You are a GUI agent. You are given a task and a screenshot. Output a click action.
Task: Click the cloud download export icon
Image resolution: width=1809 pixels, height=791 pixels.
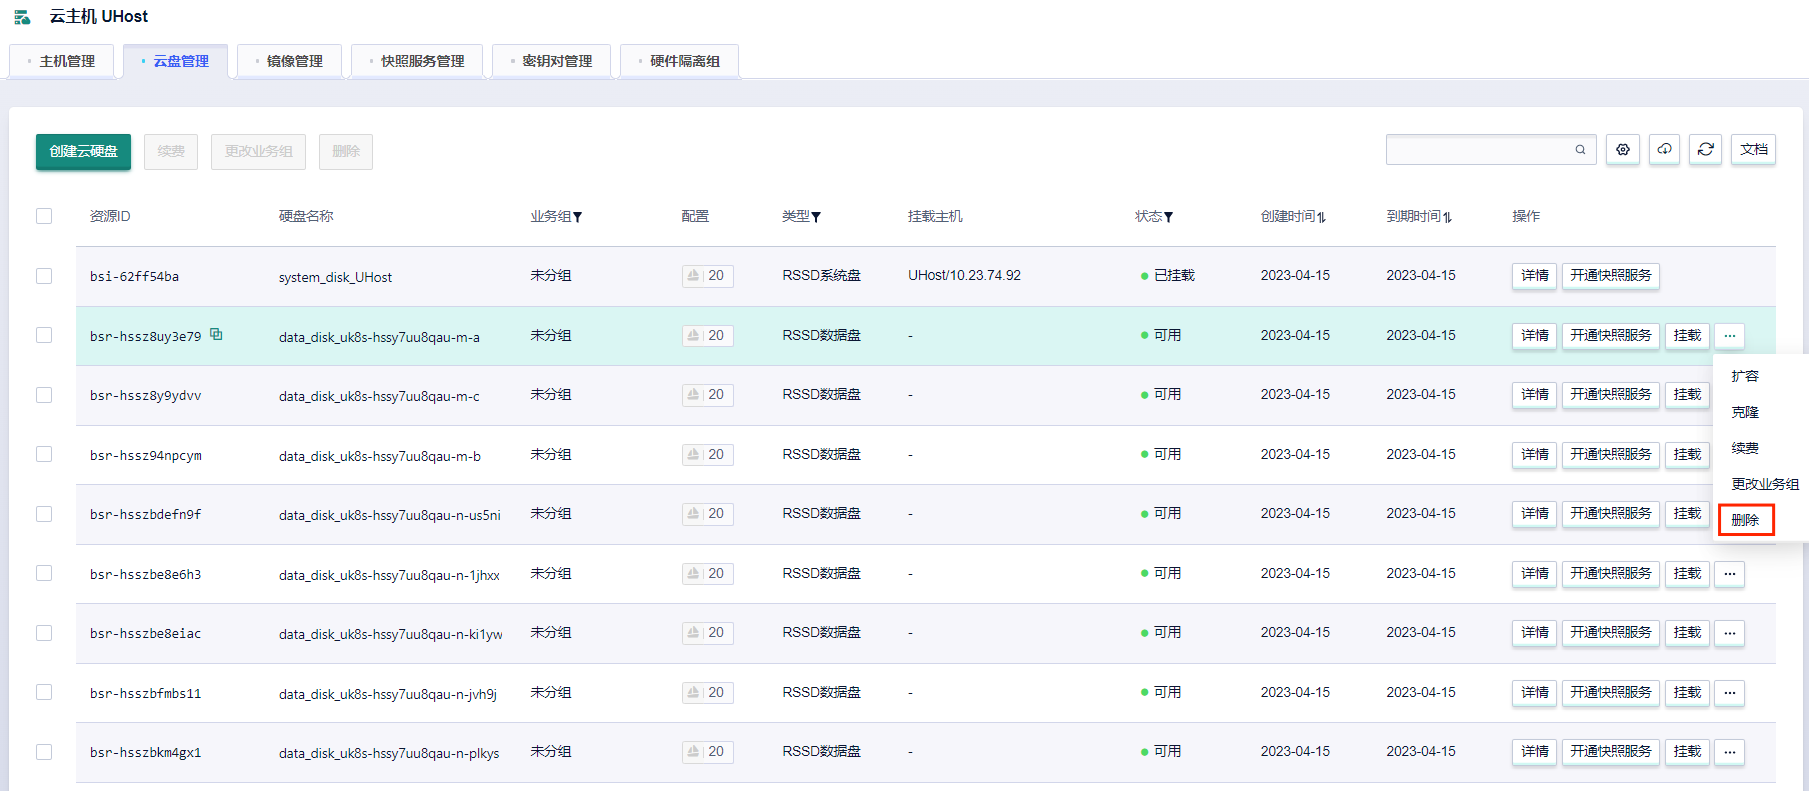pos(1664,150)
